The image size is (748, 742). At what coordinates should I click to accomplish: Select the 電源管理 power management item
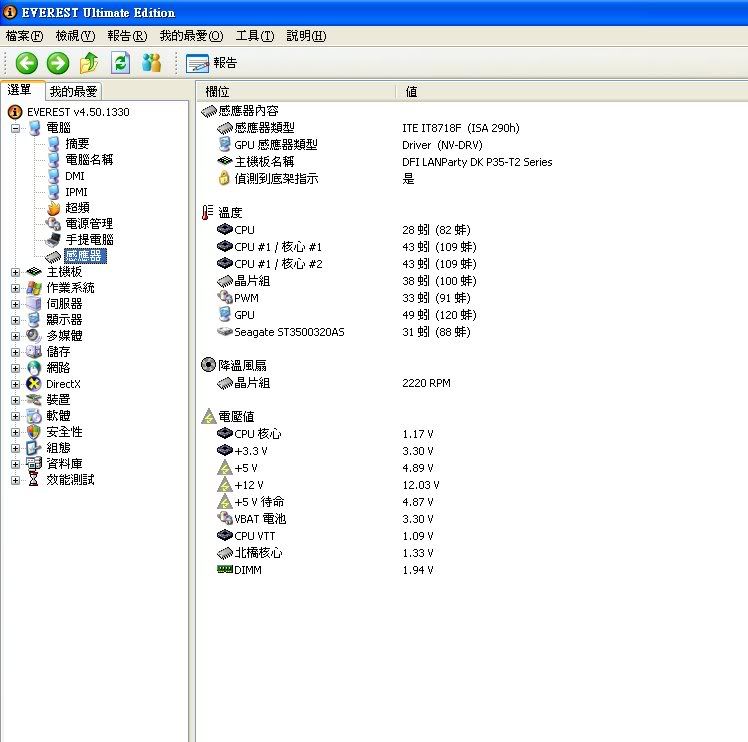[x=88, y=224]
